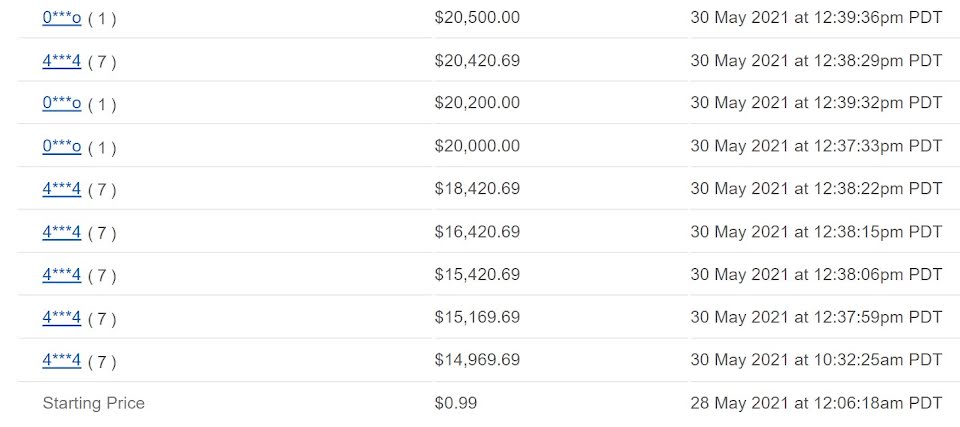The width and height of the screenshot is (960, 427).
Task: Open bidder 4***4 on the $18,420.69 bid
Action: pos(61,189)
